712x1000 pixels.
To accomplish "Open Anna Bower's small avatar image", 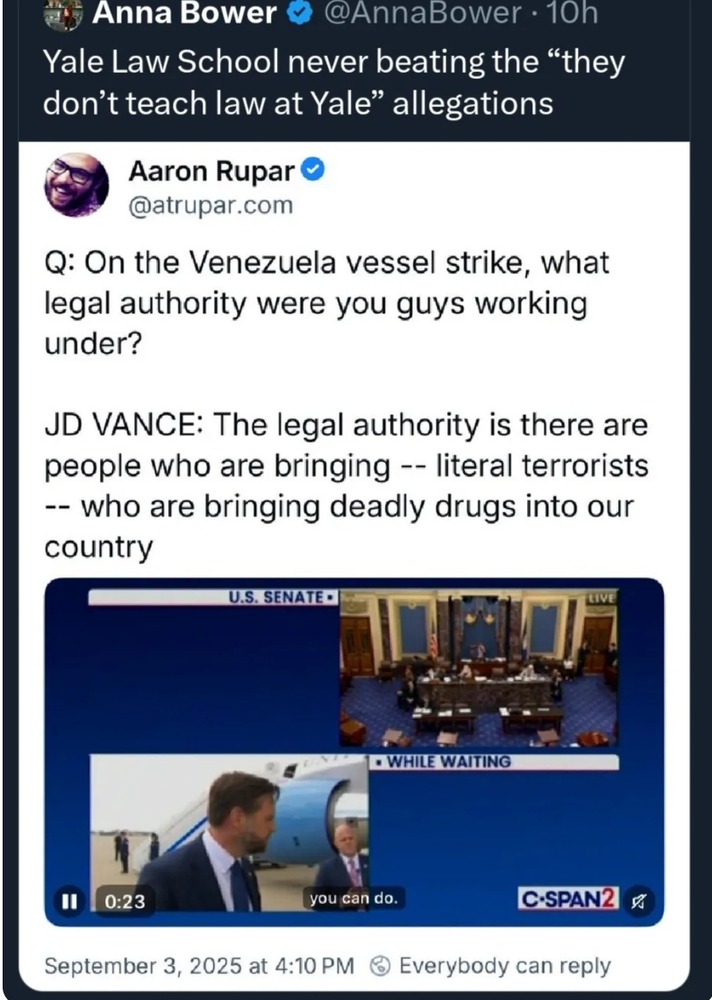I will click(63, 14).
